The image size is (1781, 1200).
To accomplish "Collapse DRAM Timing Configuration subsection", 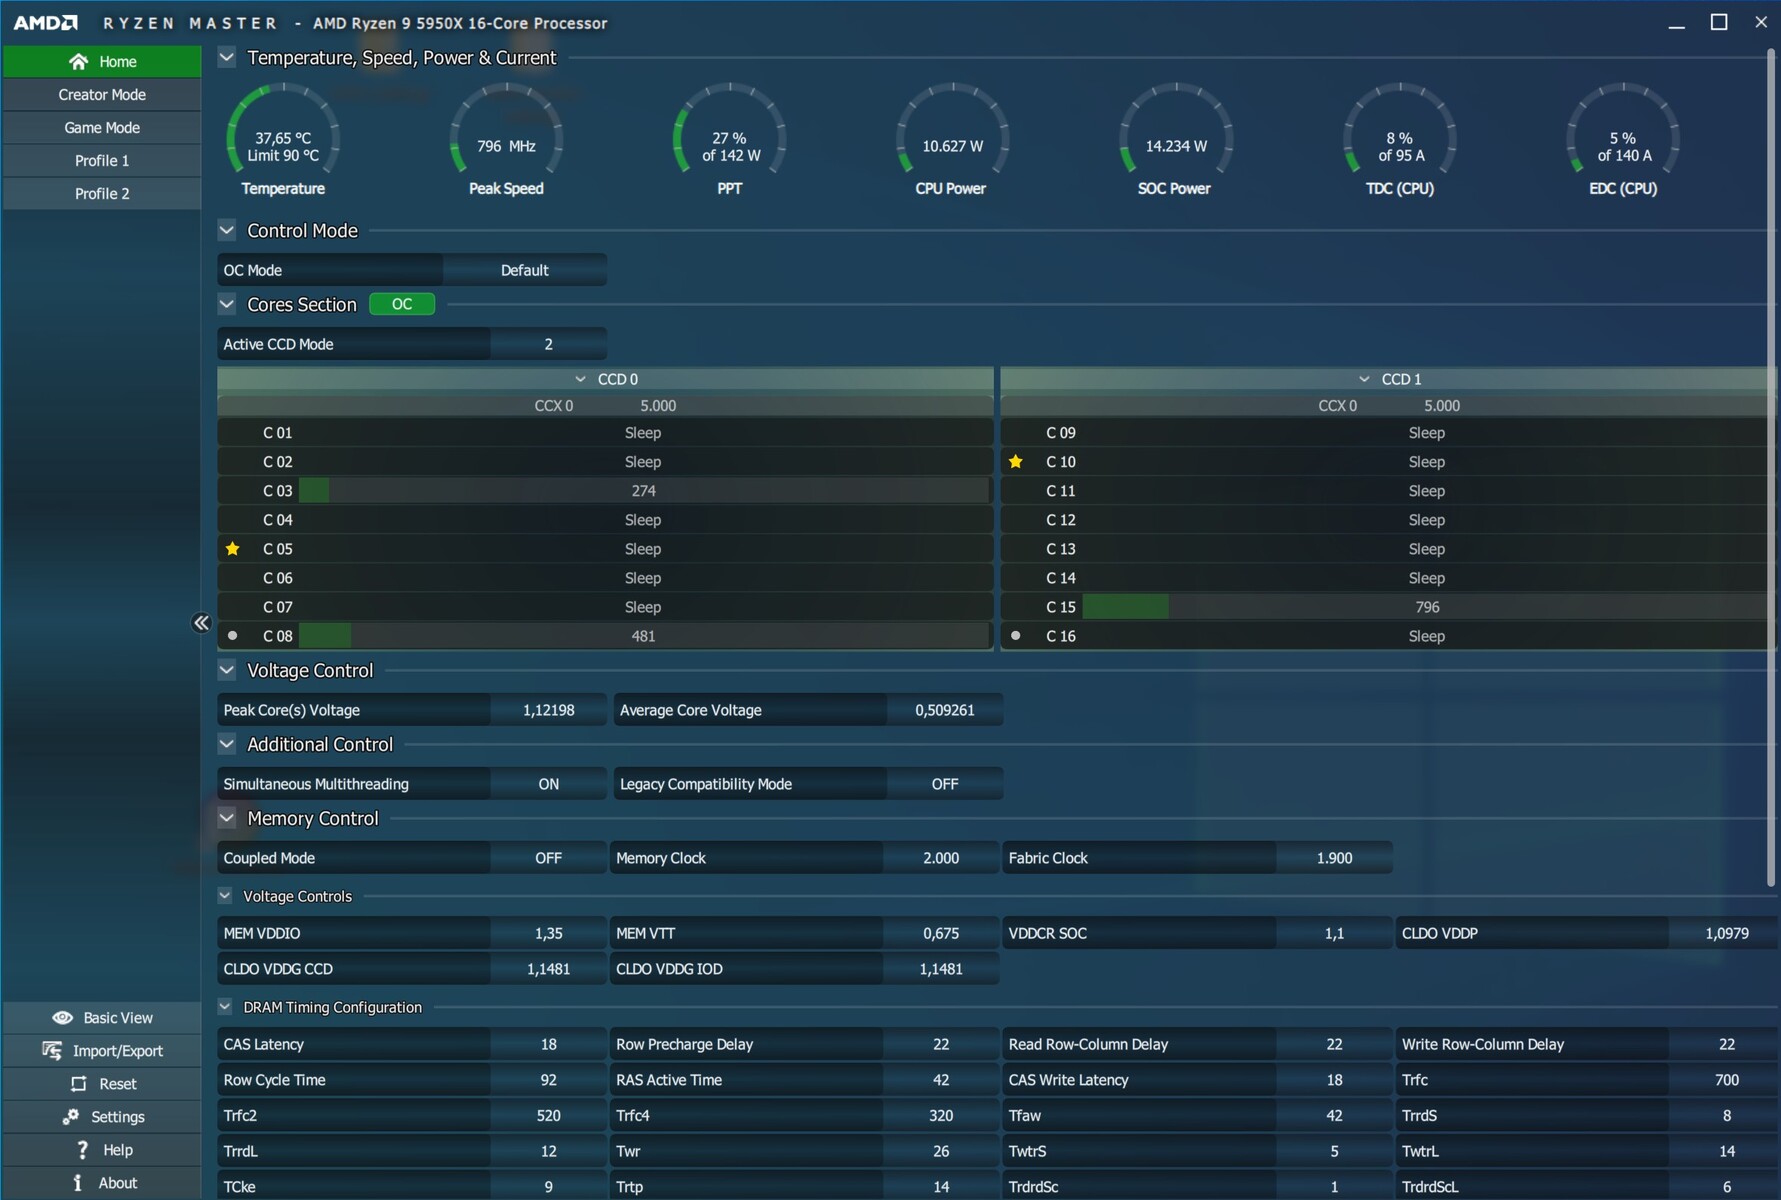I will (x=225, y=1007).
